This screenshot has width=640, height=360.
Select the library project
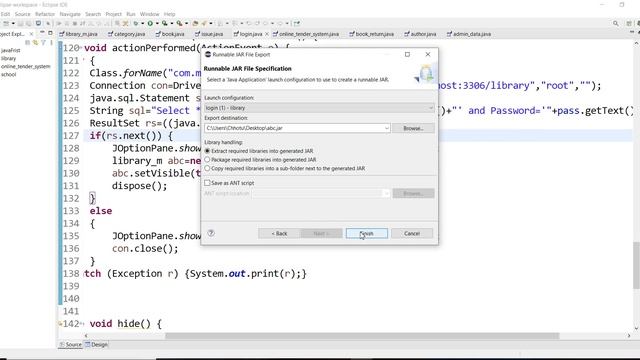(9, 58)
